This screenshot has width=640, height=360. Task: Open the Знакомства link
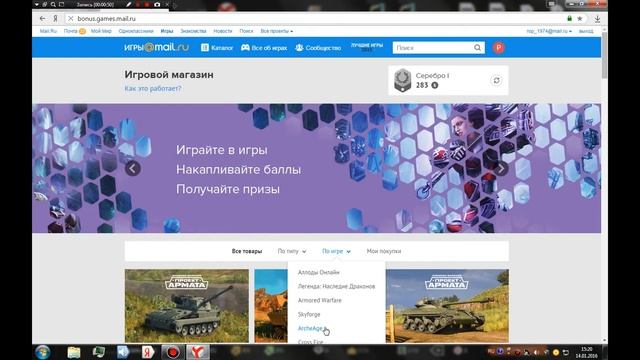coord(193,31)
